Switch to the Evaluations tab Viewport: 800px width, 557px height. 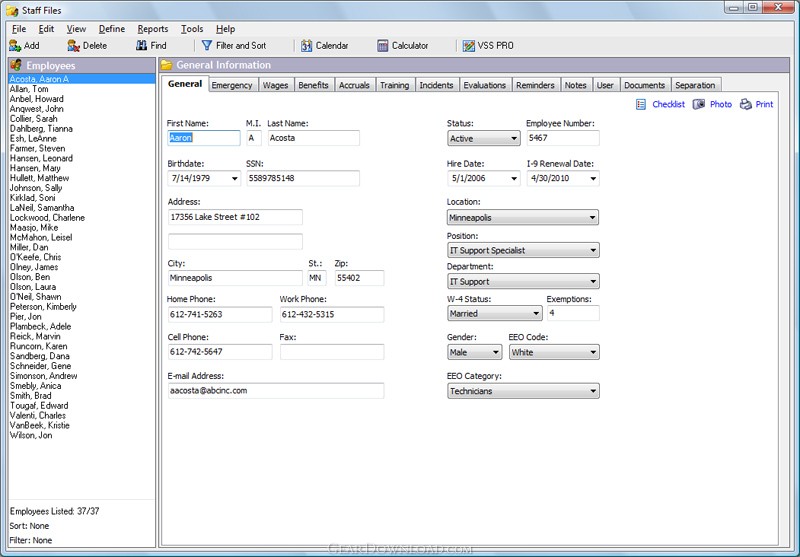(x=485, y=85)
